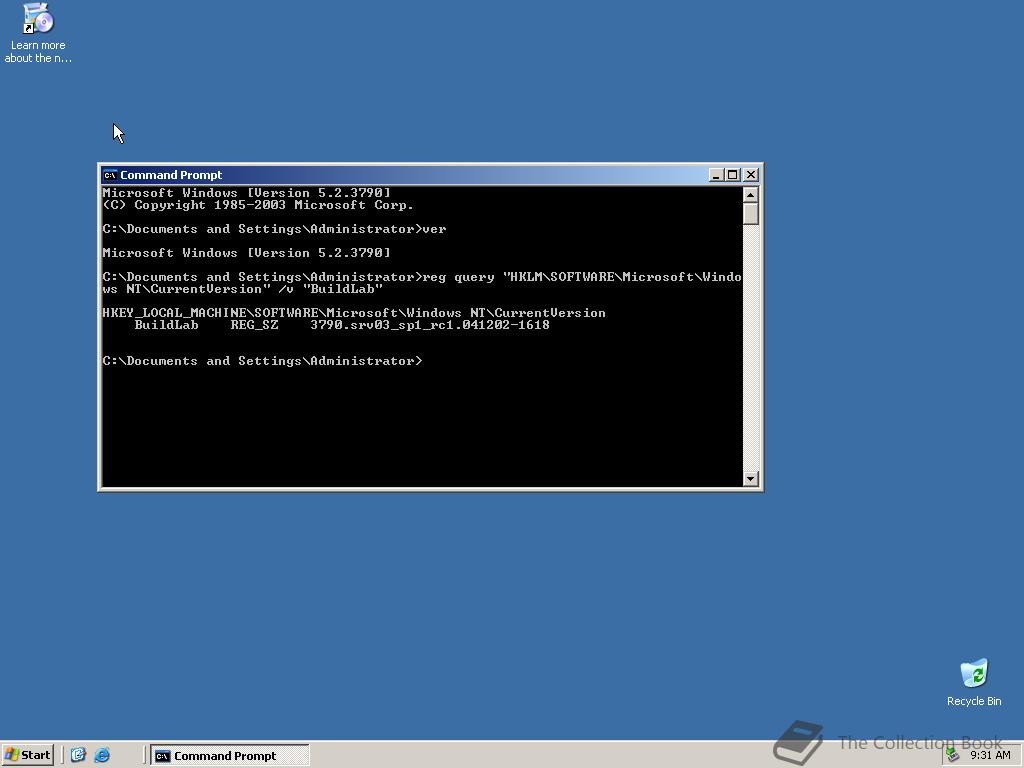The width and height of the screenshot is (1024, 768).
Task: Click the last empty 'C:\Documents and Settings\Administrator>' prompt
Action: (x=263, y=360)
